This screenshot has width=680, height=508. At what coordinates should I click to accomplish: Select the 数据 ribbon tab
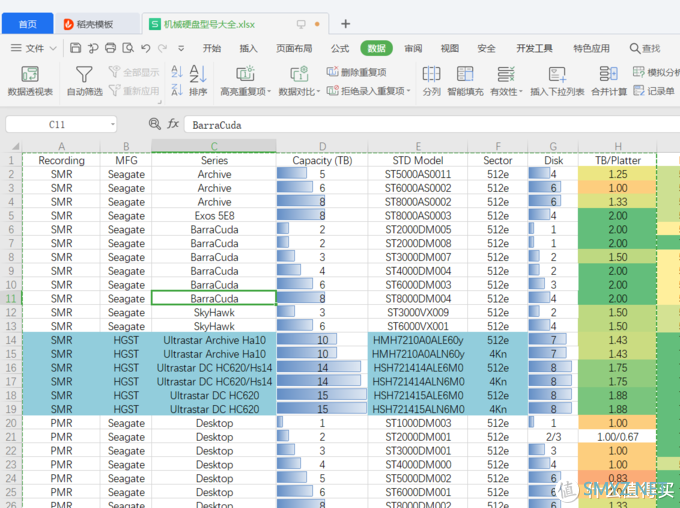tap(376, 48)
